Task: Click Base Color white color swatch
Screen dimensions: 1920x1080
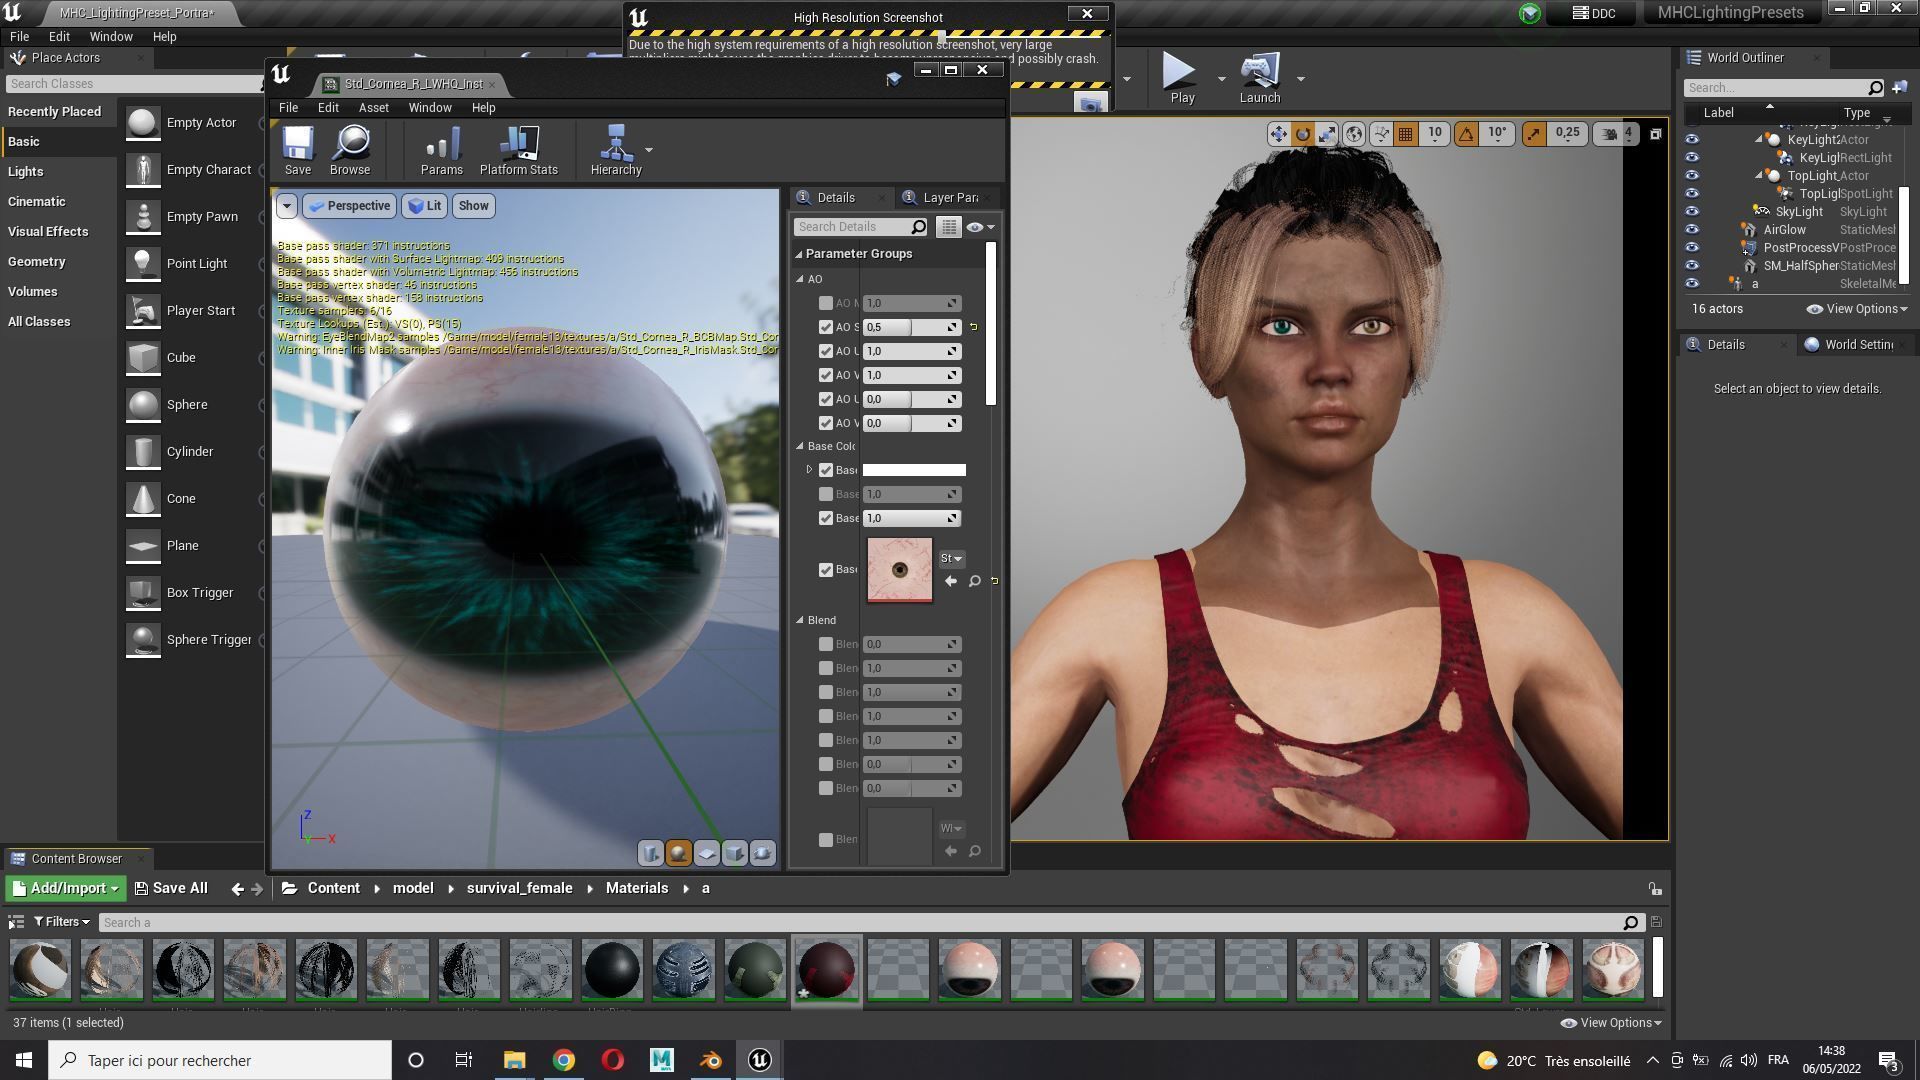Action: 914,470
